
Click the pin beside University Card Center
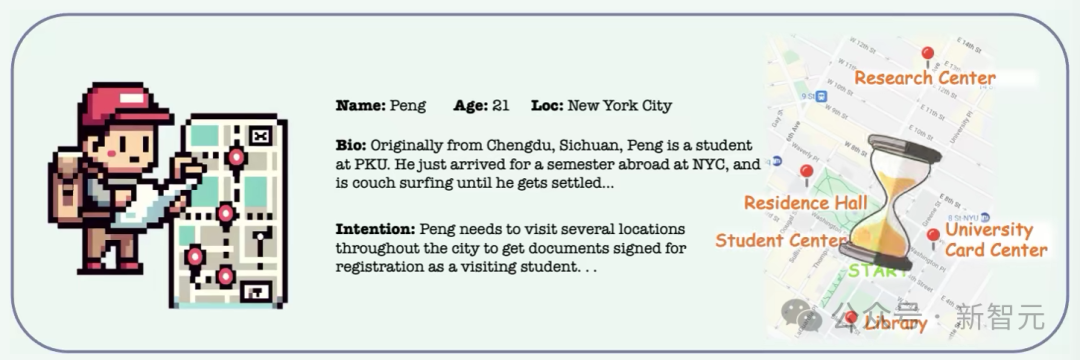(933, 239)
